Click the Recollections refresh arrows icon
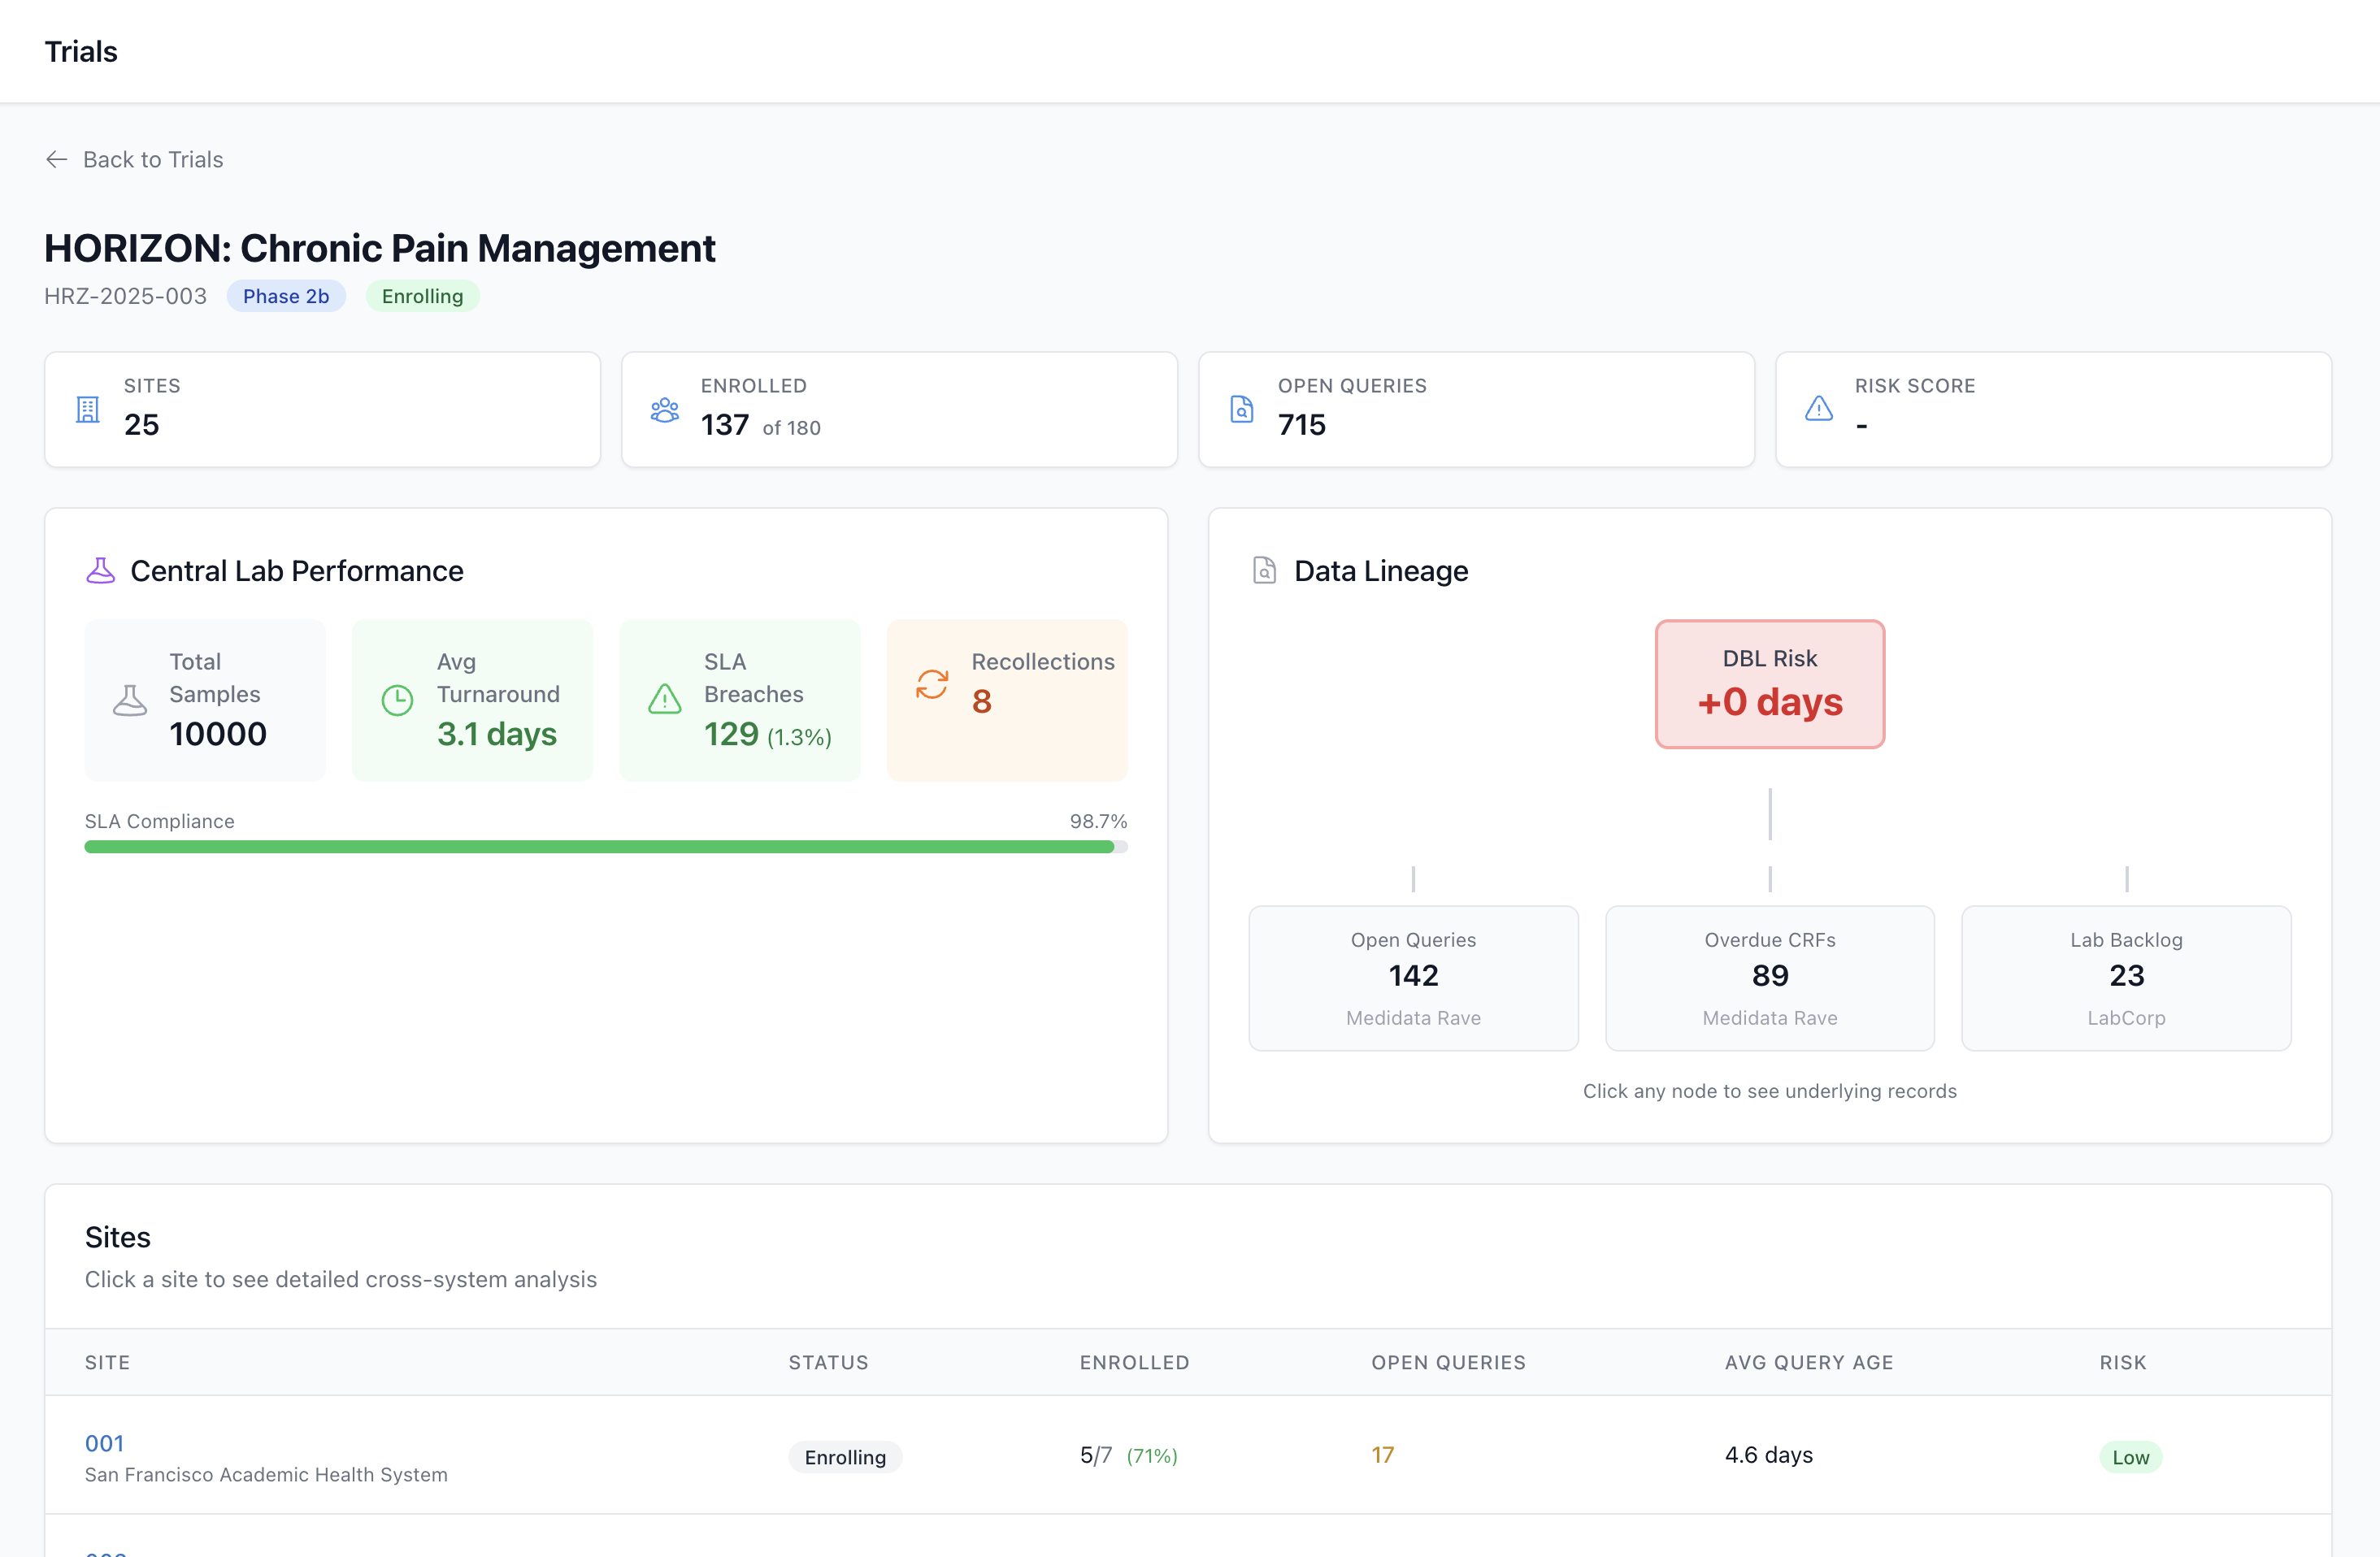This screenshot has width=2380, height=1557. (932, 684)
